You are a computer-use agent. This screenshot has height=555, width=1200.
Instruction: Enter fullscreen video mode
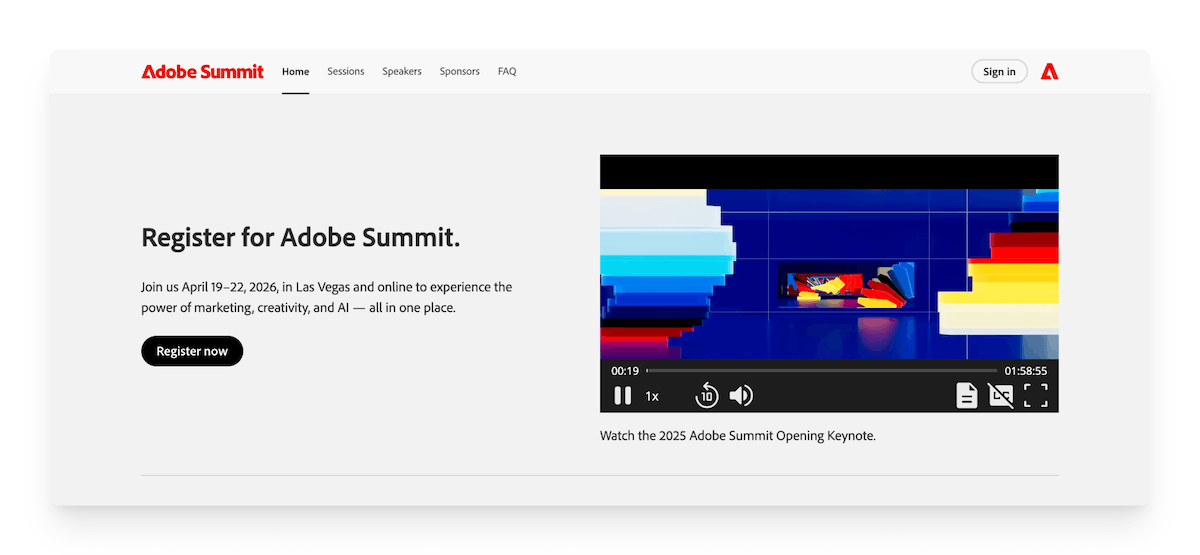coord(1036,396)
